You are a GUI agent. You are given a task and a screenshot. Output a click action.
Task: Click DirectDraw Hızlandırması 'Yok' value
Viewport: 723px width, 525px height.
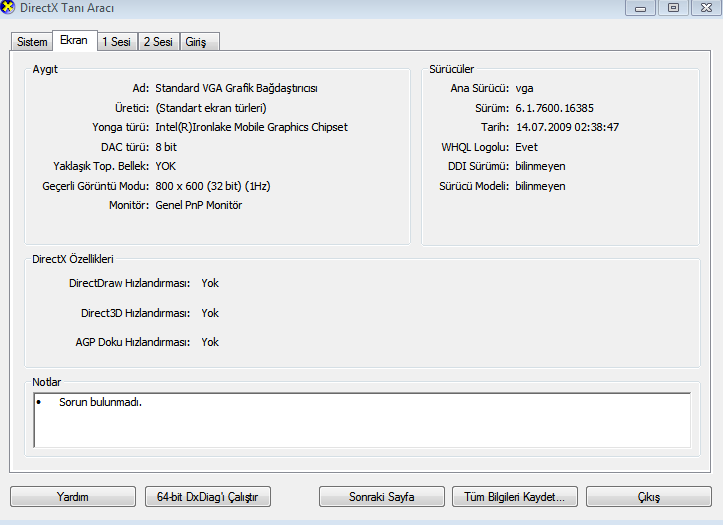click(210, 283)
